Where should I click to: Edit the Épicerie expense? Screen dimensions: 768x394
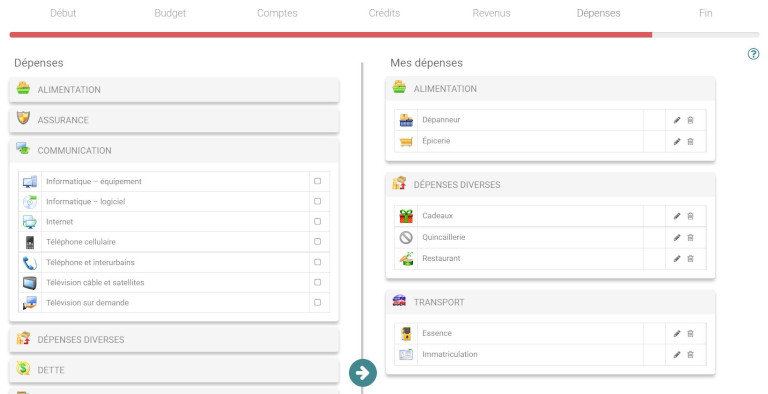click(x=677, y=142)
